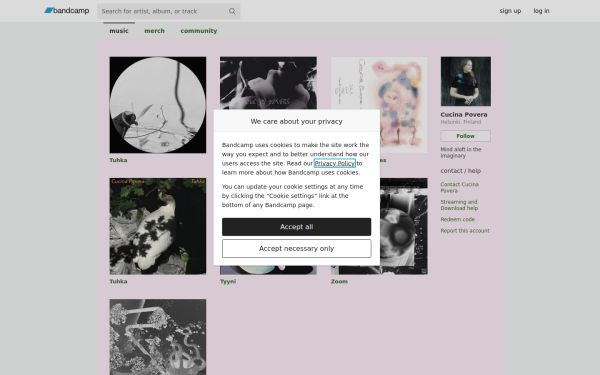The width and height of the screenshot is (600, 375).
Task: Click the contact / help heading
Action: point(461,171)
